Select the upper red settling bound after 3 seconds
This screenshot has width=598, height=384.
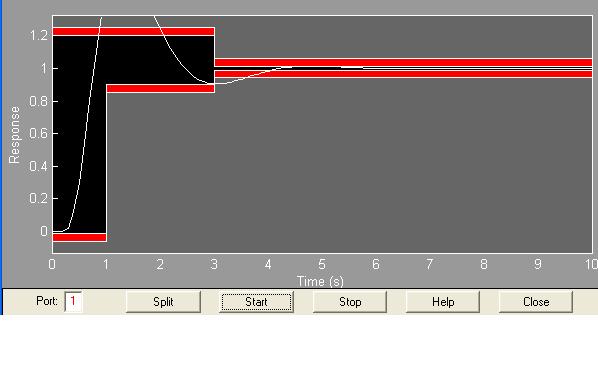pos(403,63)
